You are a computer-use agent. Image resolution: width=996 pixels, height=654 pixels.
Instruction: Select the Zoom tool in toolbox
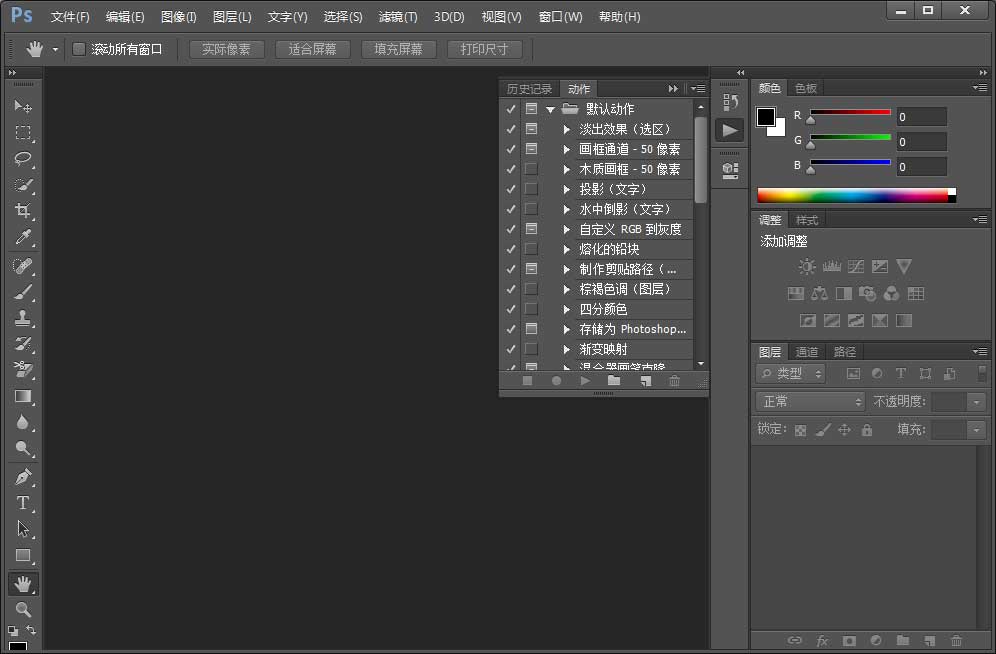tap(23, 610)
